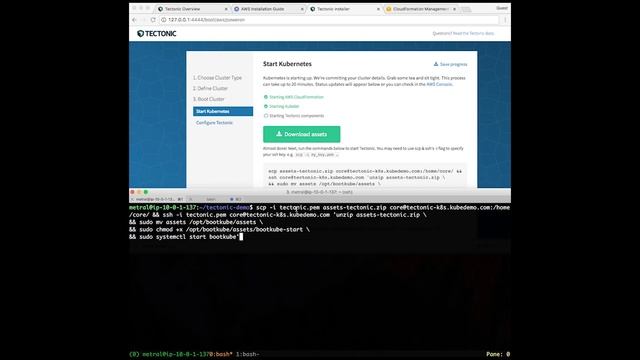This screenshot has width=640, height=360.
Task: Click the Starting Tectonic components status circle
Action: [x=266, y=116]
